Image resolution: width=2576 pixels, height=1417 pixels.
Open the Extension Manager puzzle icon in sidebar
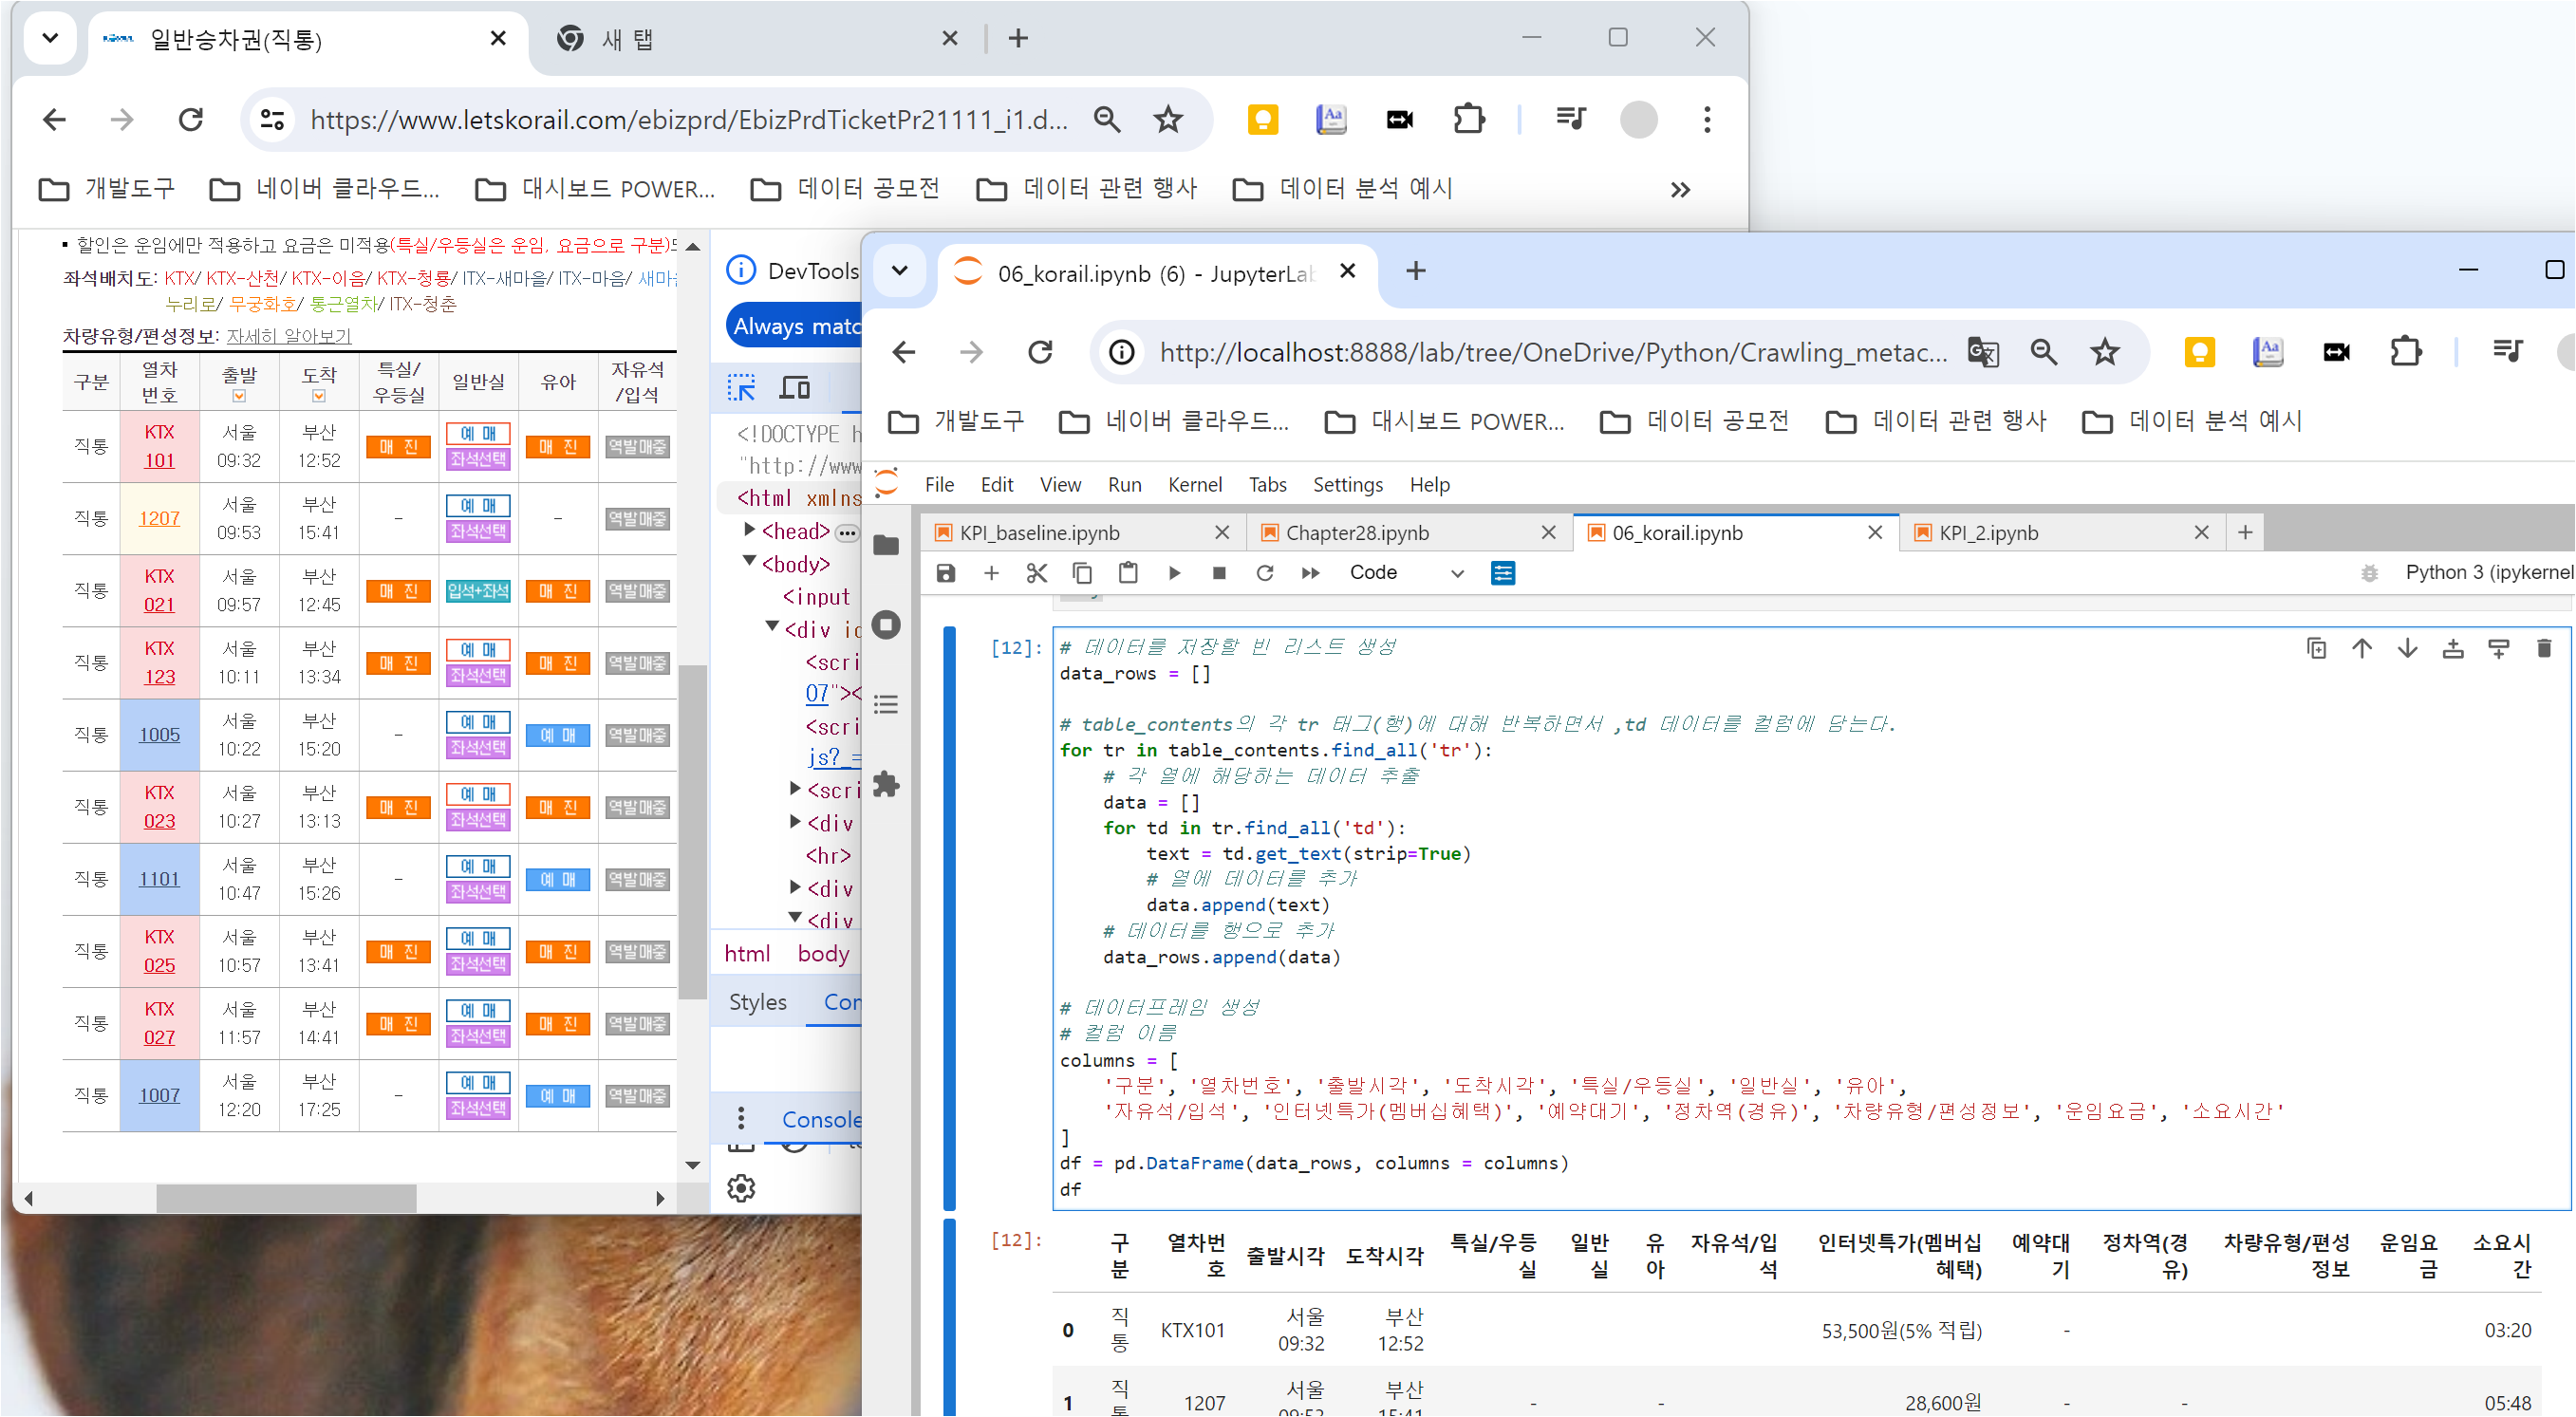tap(886, 784)
